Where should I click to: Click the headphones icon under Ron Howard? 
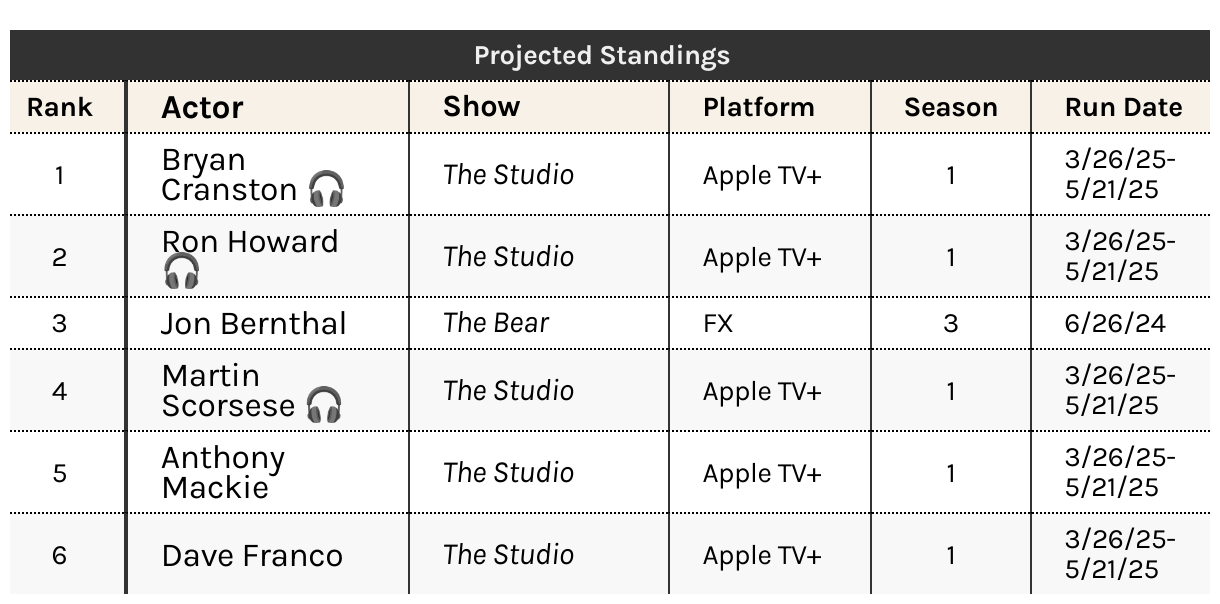click(x=181, y=271)
